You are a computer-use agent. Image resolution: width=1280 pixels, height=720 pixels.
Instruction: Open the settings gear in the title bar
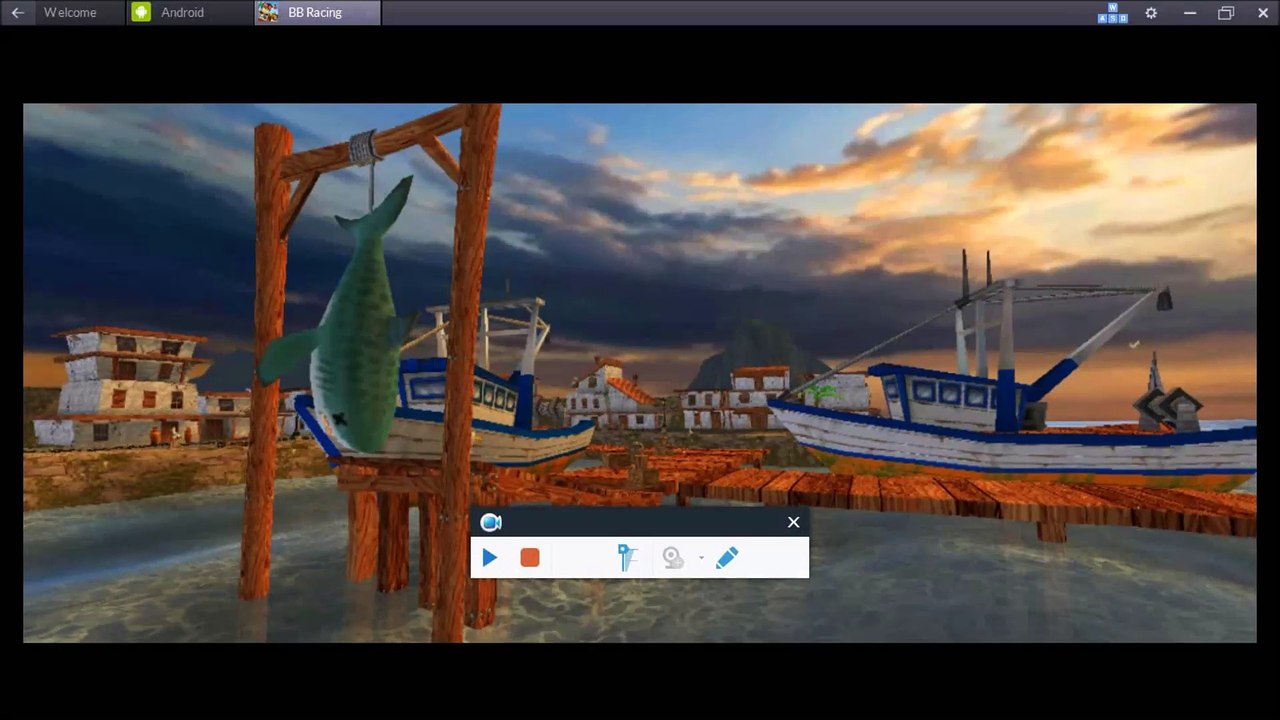click(x=1151, y=13)
